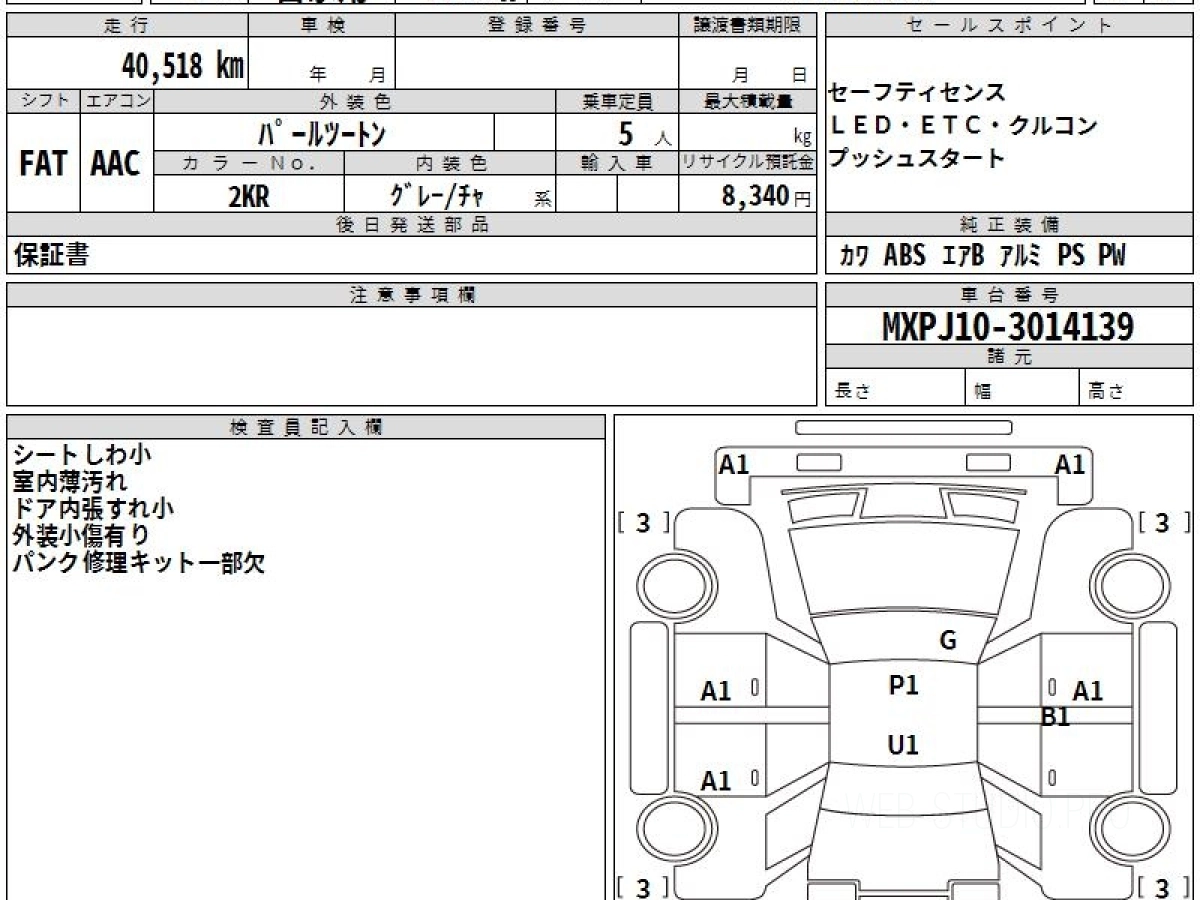1200x900 pixels.
Task: Click the U1 dent mark on roof
Action: [903, 745]
